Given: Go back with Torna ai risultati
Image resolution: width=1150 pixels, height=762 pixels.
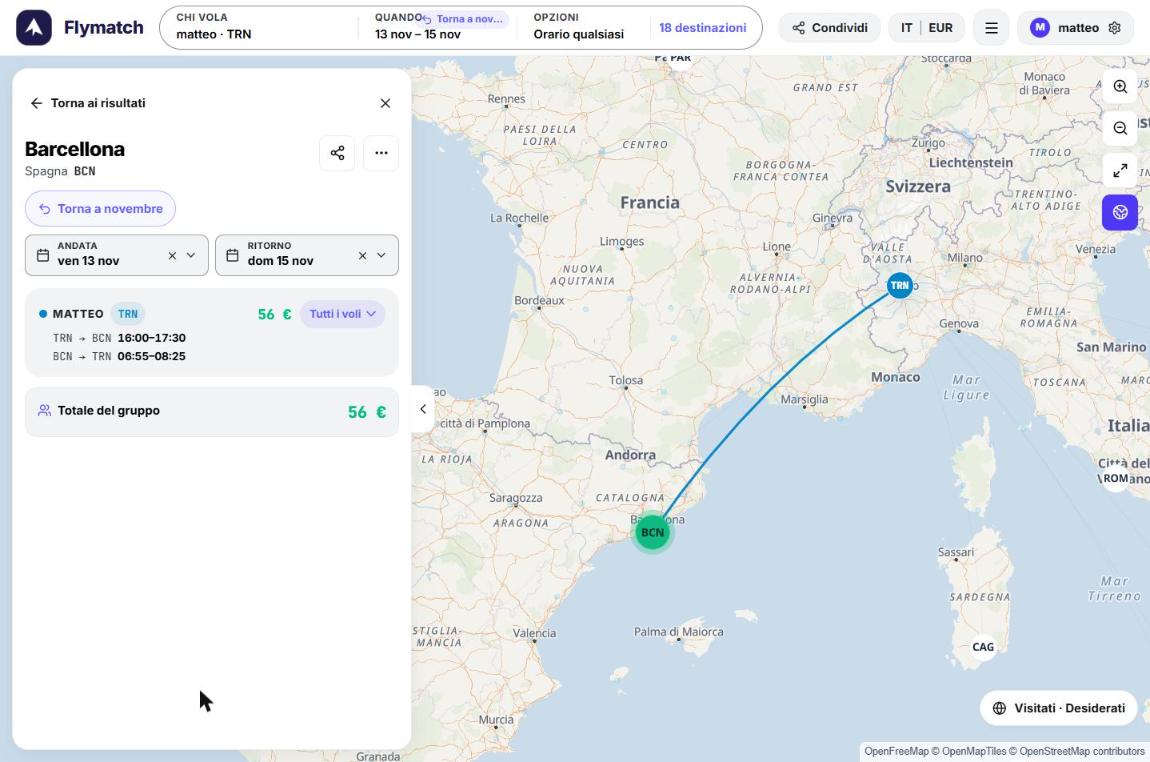Looking at the screenshot, I should coord(87,103).
